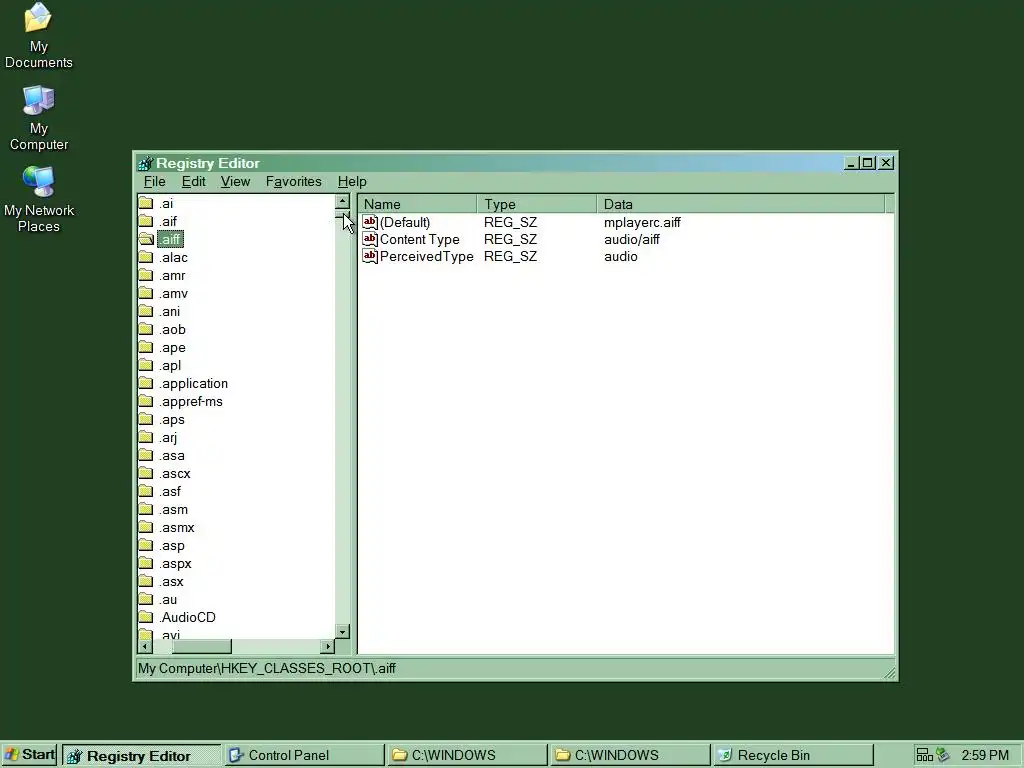The height and width of the screenshot is (768, 1024).
Task: Click the string value icon for Content Type
Action: point(370,239)
